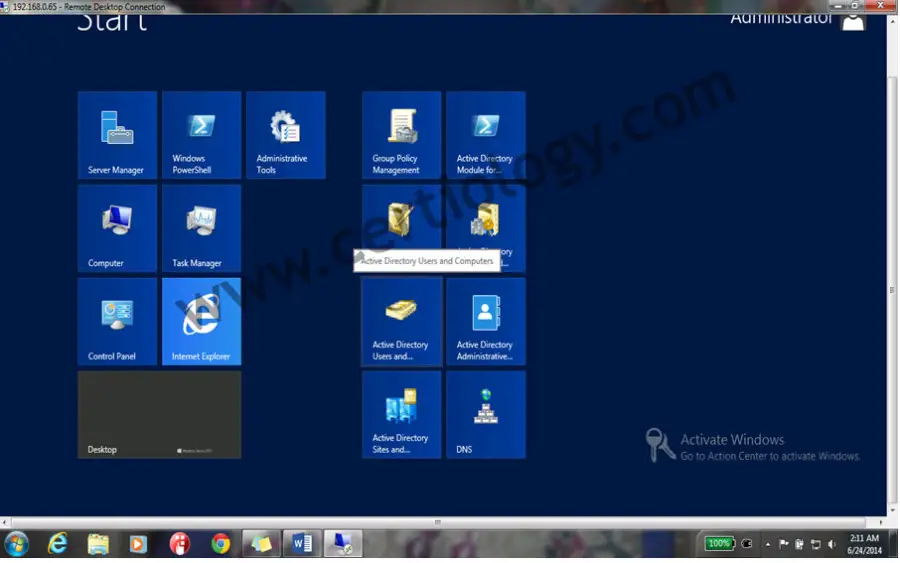
Task: Click the battery 100% indicator
Action: coord(720,543)
